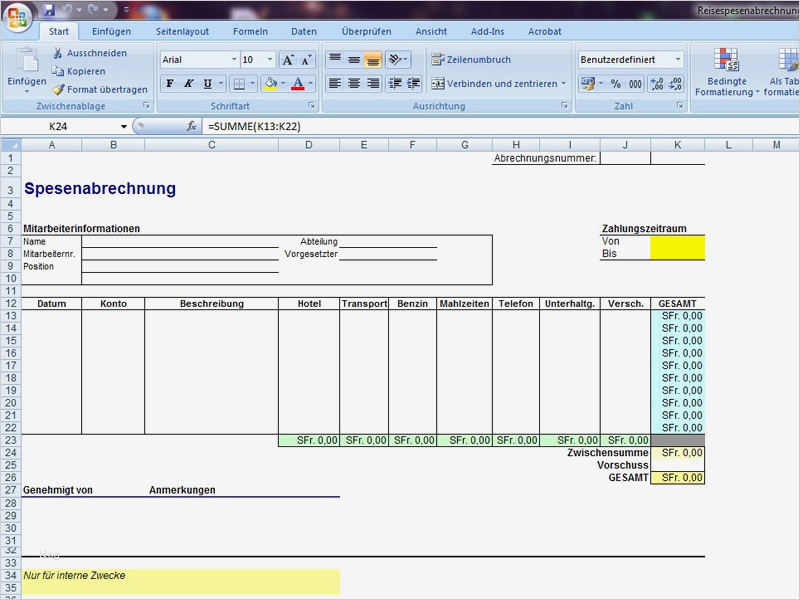Image resolution: width=800 pixels, height=600 pixels.
Task: Increase font size with the large A icon
Action: pyautogui.click(x=288, y=60)
